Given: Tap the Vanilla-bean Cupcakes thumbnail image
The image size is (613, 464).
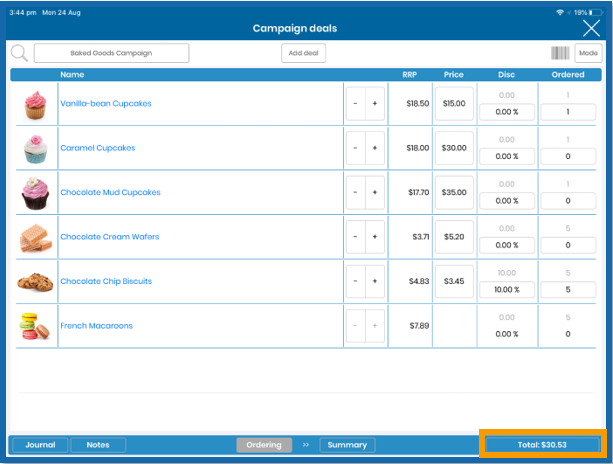Looking at the screenshot, I should (x=35, y=104).
